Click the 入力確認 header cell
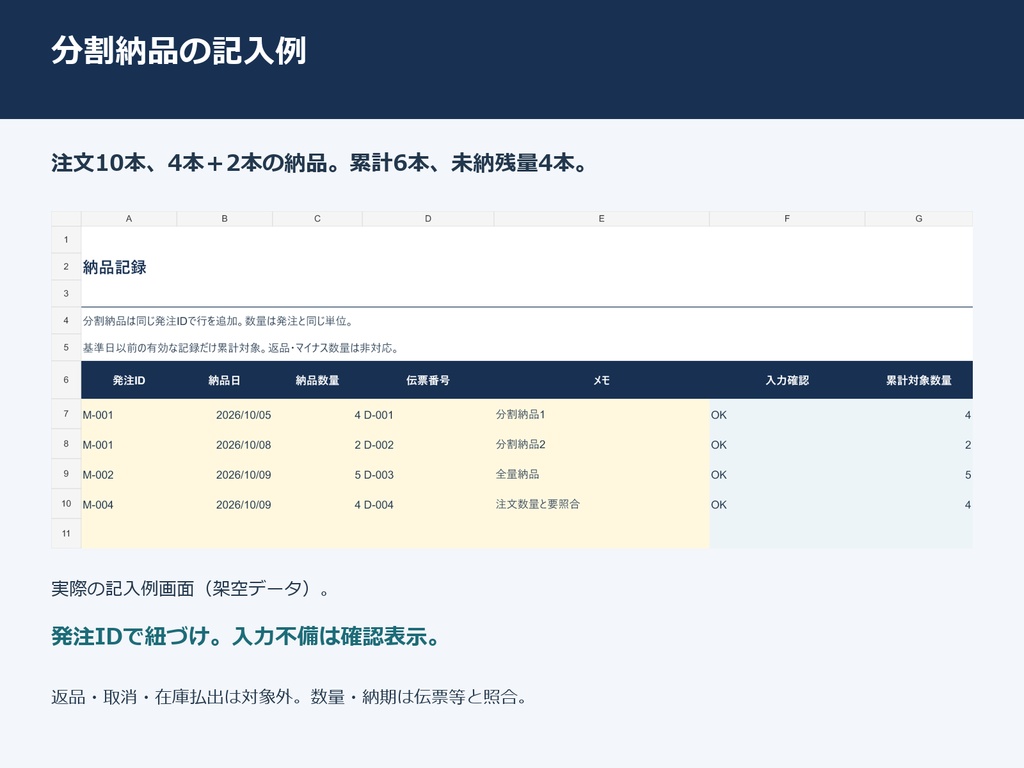Viewport: 1024px width, 768px height. [787, 380]
